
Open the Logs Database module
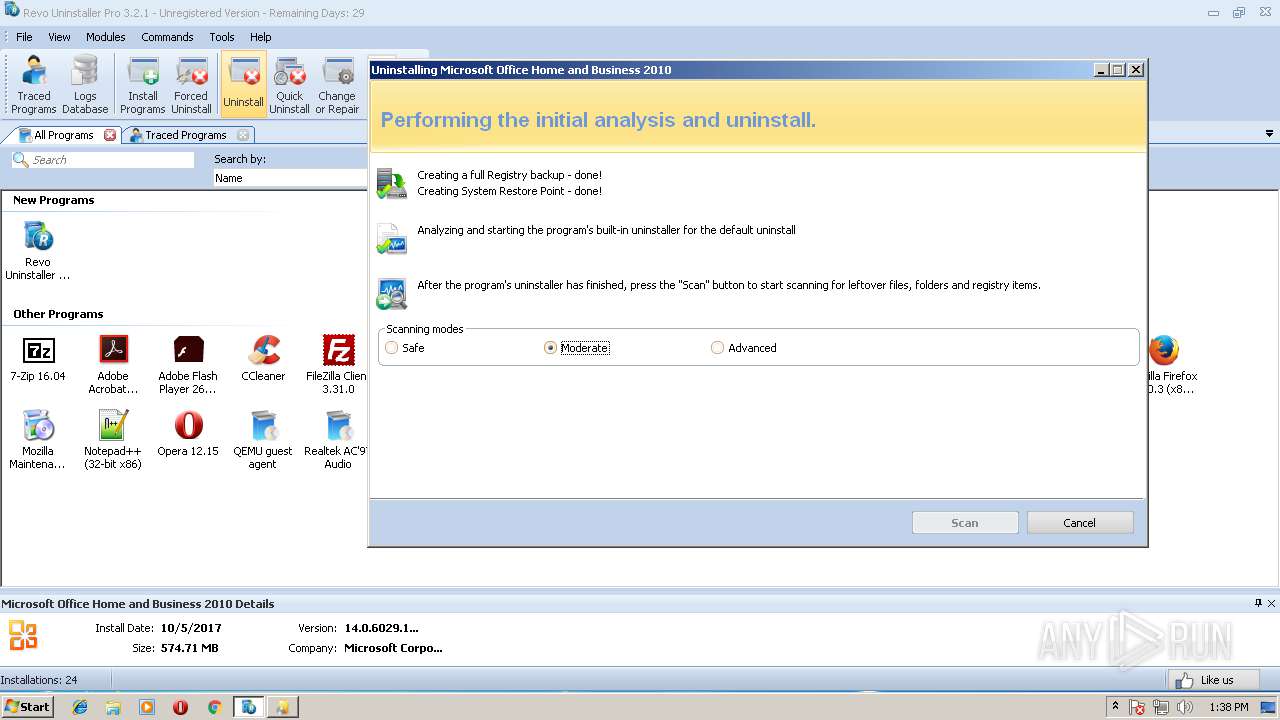coord(85,85)
